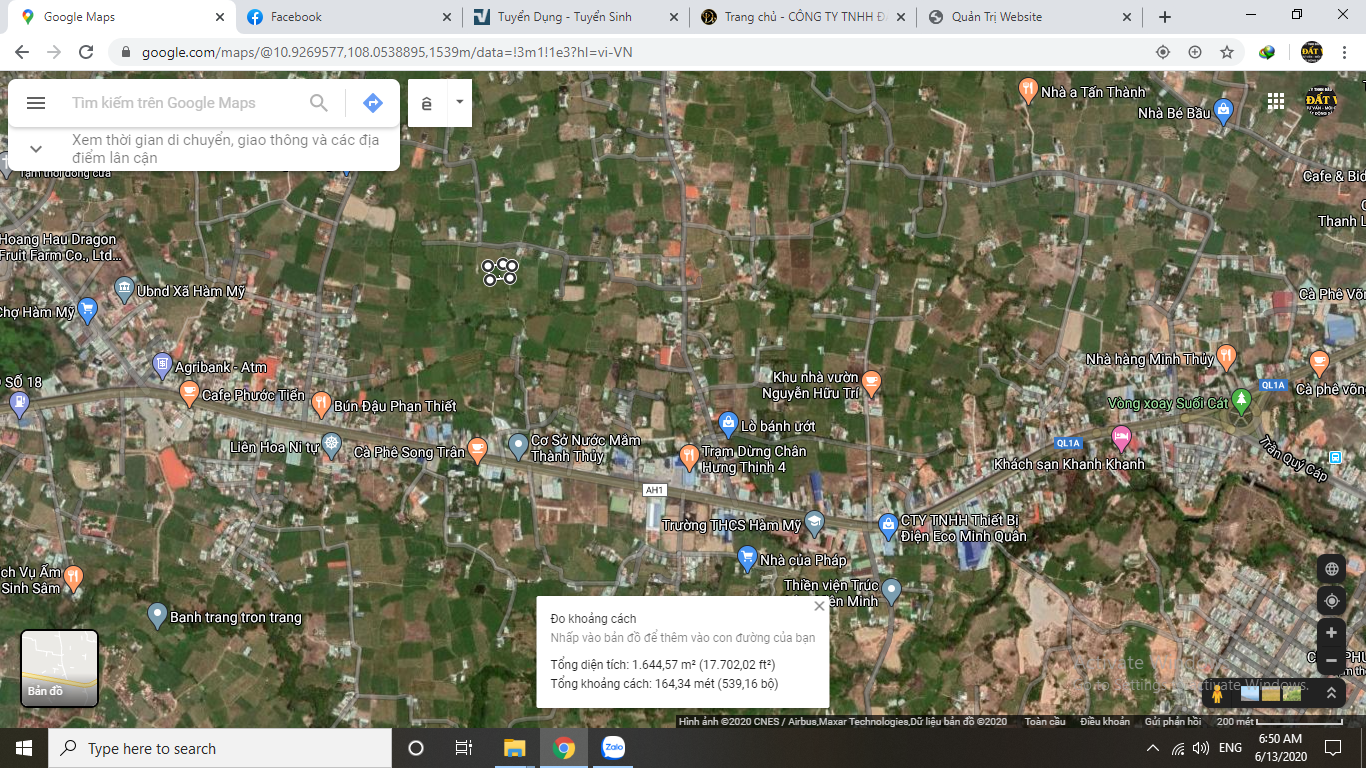The height and width of the screenshot is (768, 1366).
Task: Show my current location on the map
Action: tap(1331, 601)
